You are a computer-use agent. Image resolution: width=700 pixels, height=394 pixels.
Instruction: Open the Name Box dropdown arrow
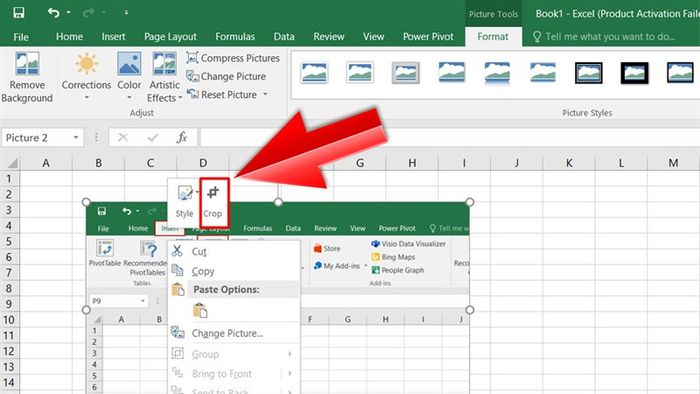pyautogui.click(x=76, y=137)
